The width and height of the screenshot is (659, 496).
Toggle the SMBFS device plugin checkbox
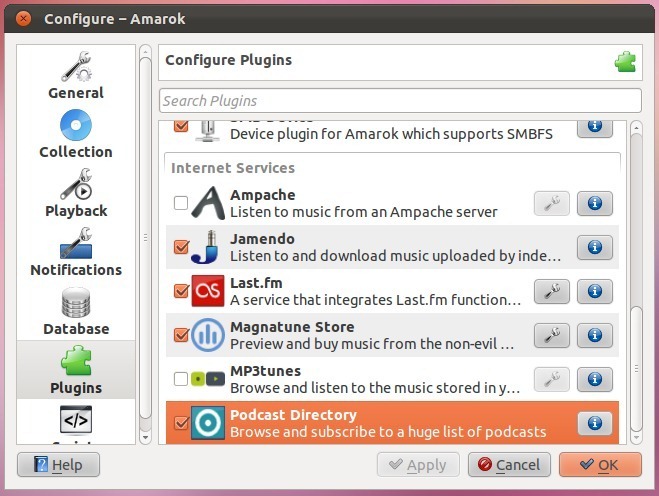181,126
